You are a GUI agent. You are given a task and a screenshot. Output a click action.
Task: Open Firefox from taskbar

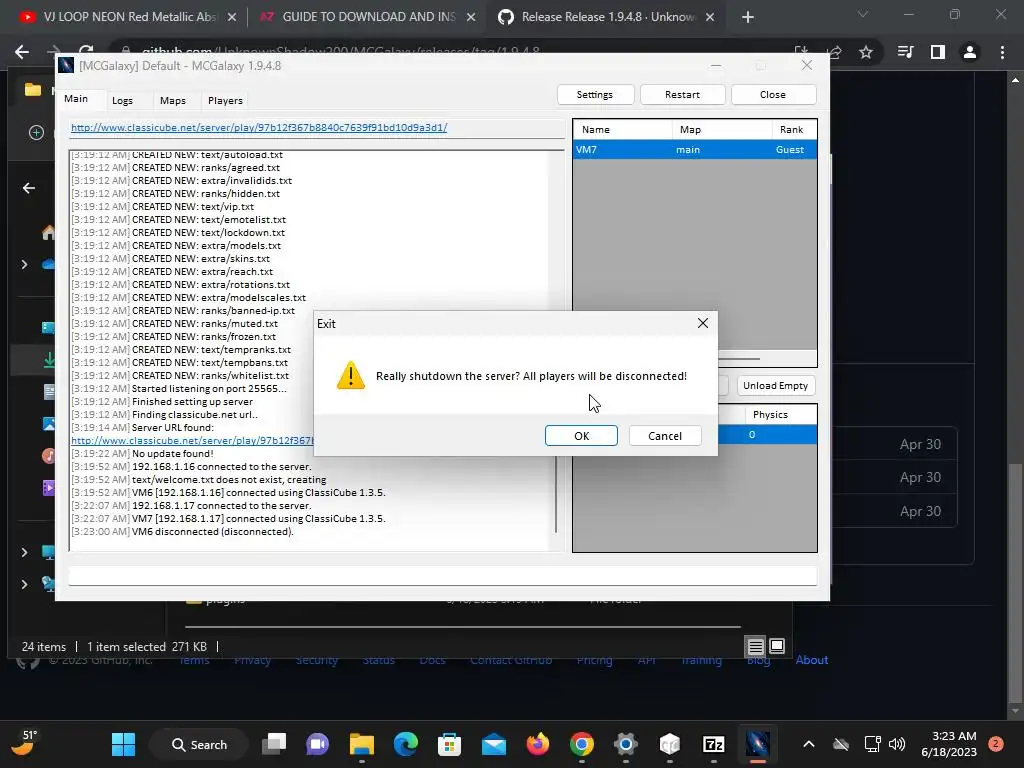(537, 744)
